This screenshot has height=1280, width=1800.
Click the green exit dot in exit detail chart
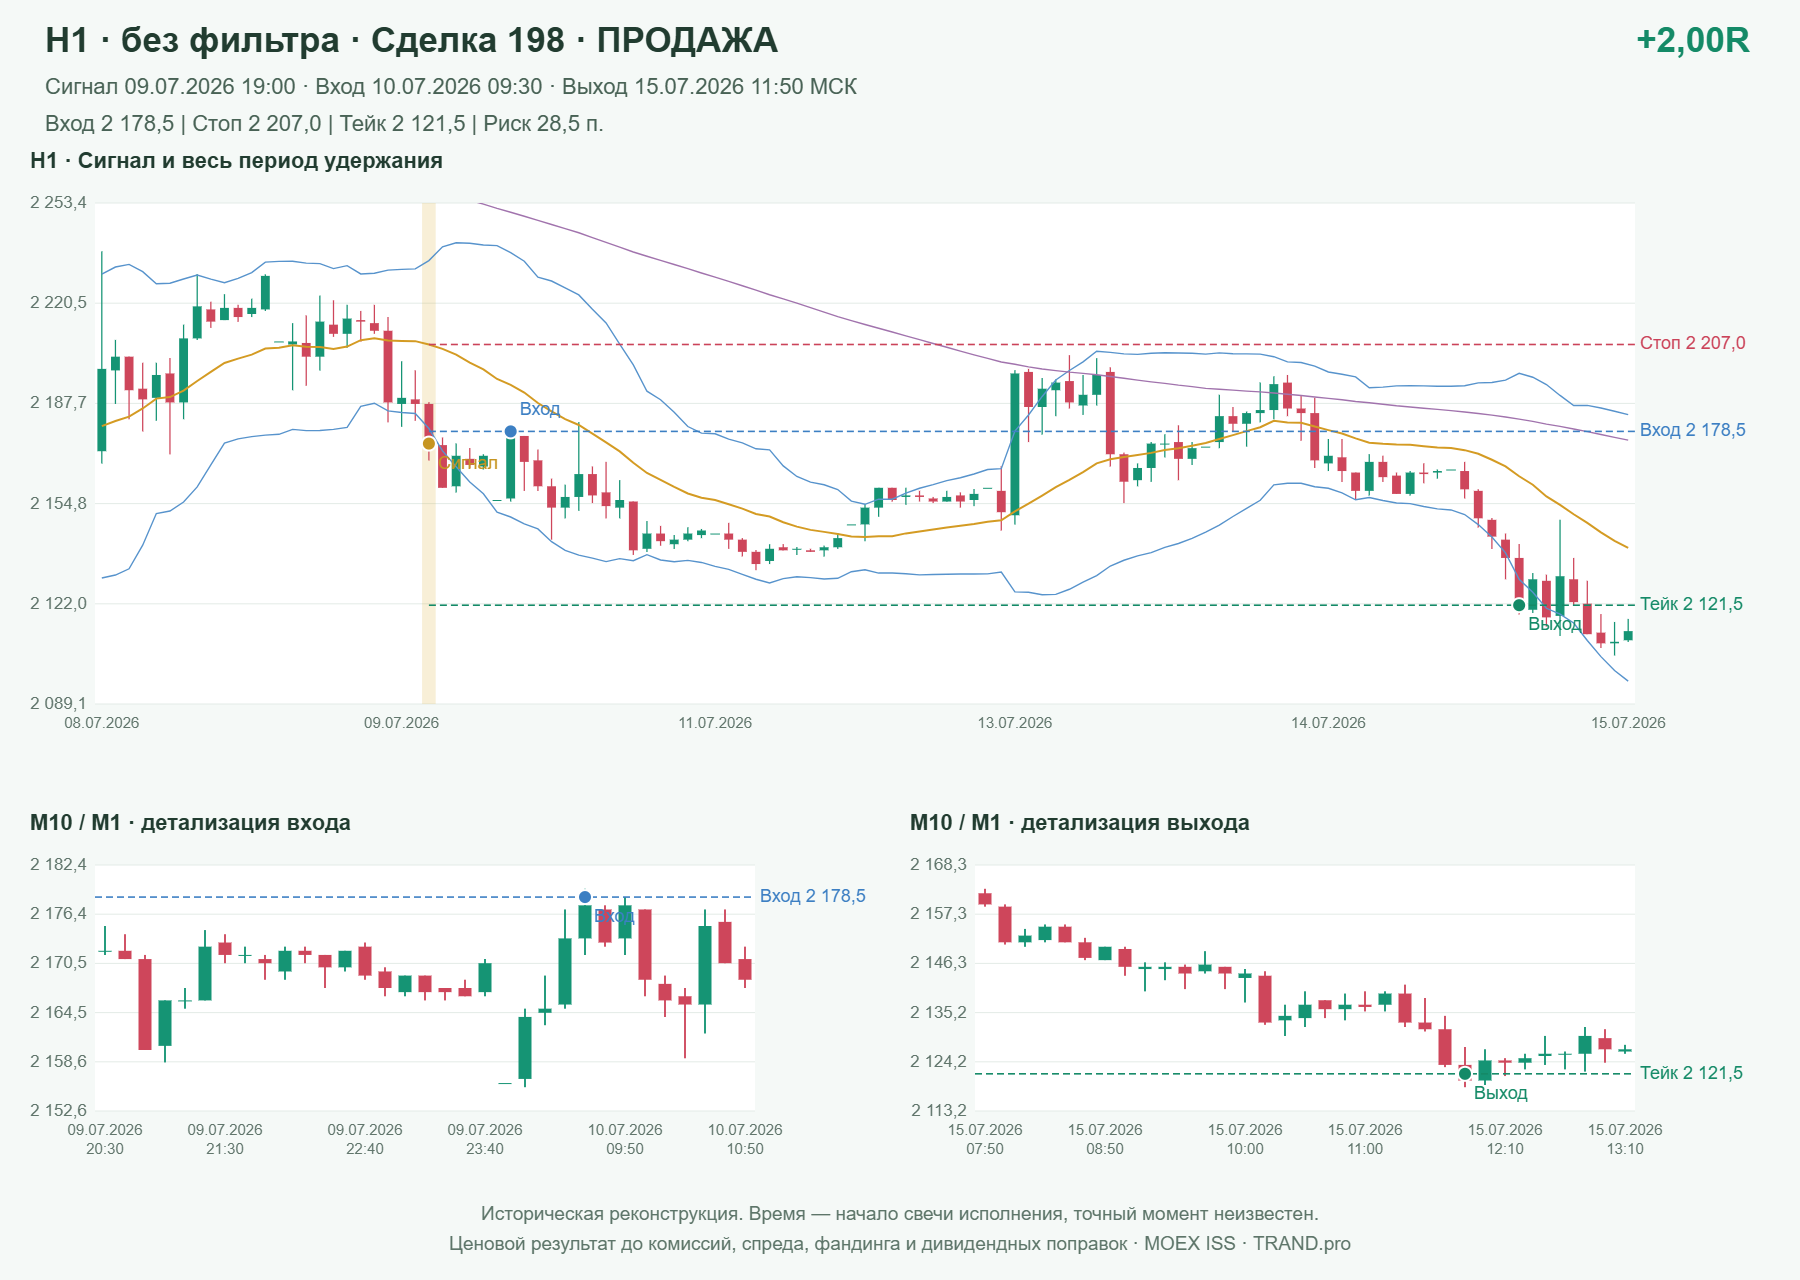pyautogui.click(x=1465, y=1074)
